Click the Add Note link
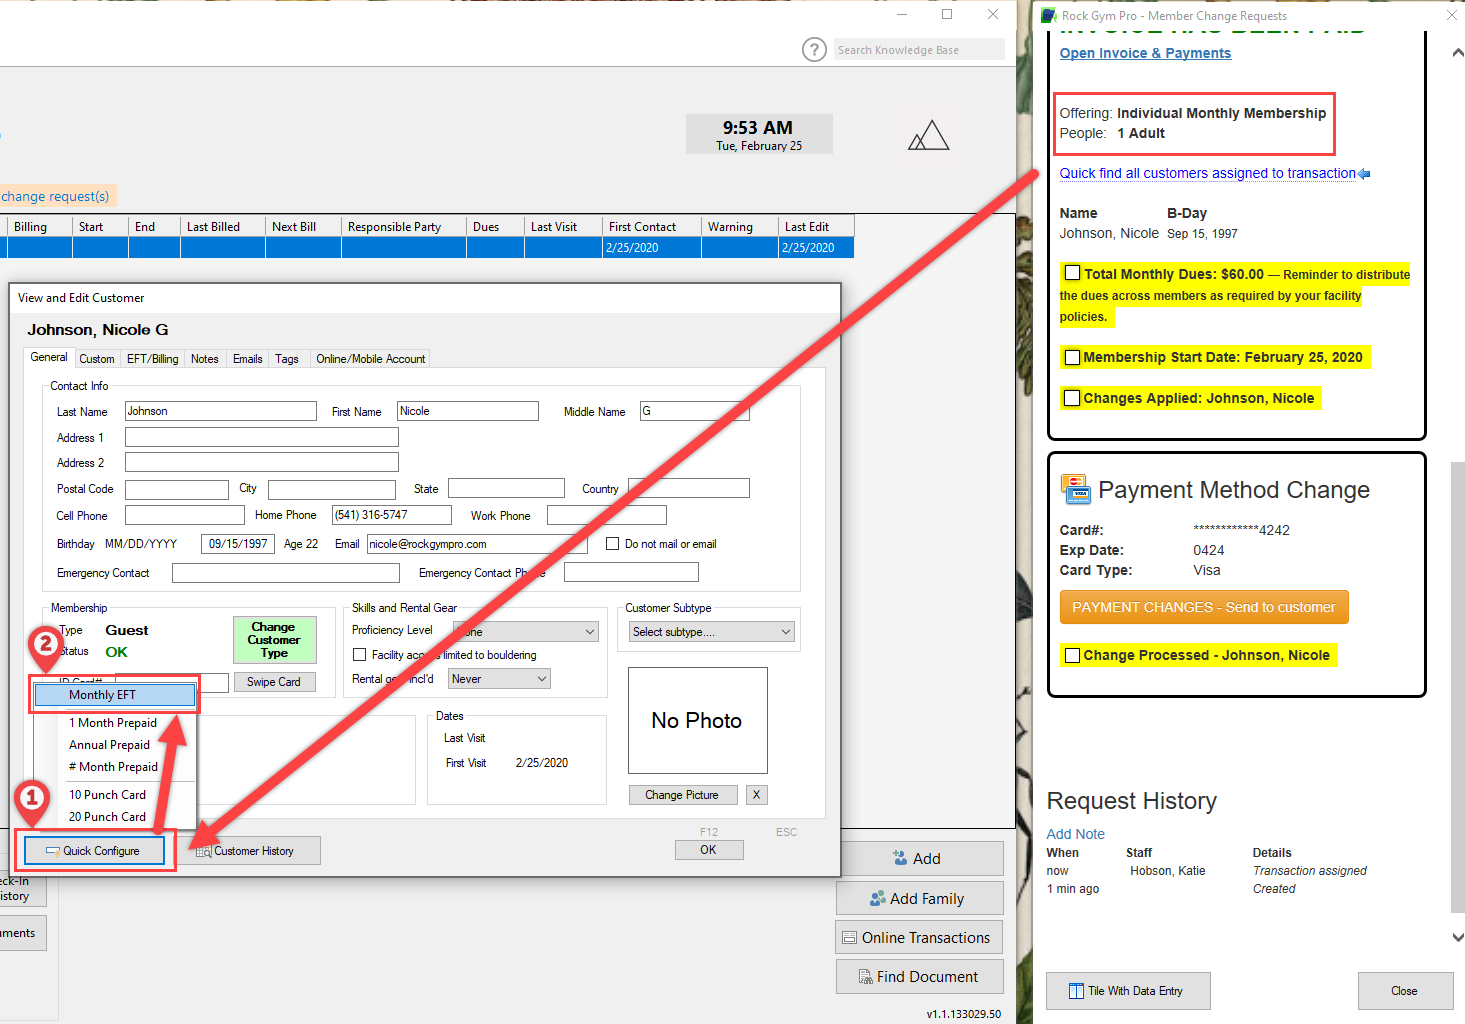The image size is (1465, 1024). [1076, 834]
